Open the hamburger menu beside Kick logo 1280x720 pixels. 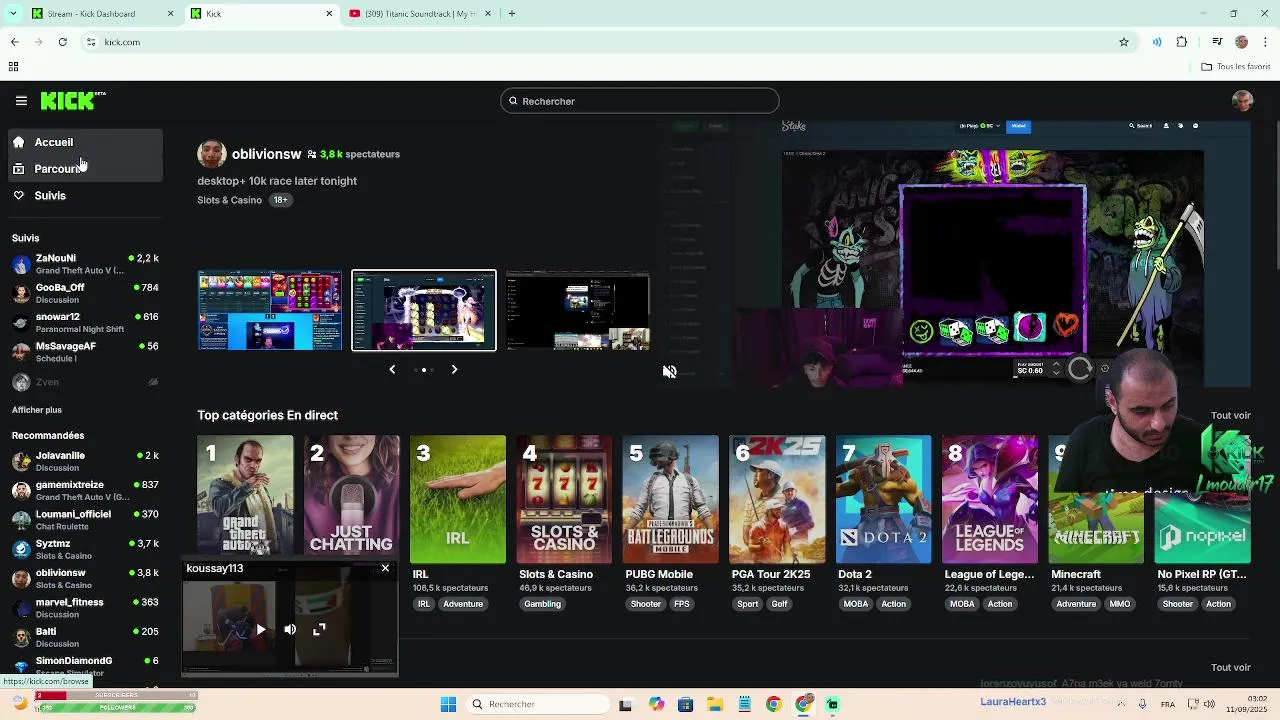(x=21, y=101)
